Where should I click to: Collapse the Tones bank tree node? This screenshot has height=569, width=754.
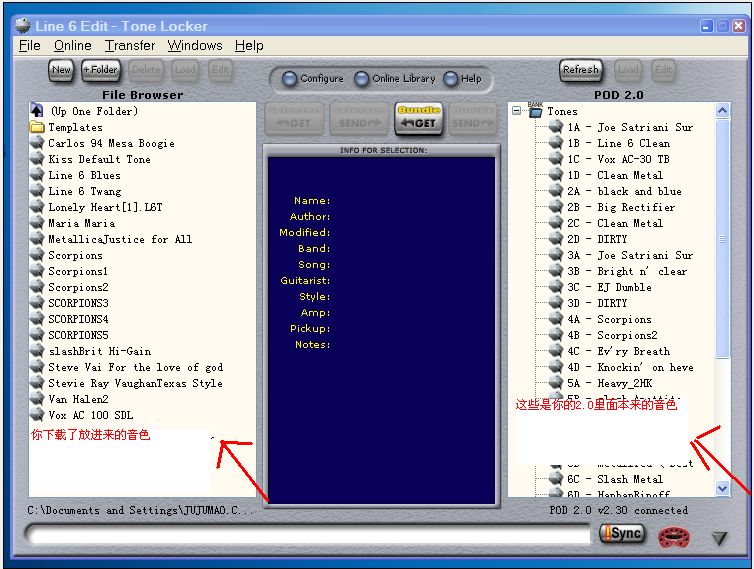(516, 111)
